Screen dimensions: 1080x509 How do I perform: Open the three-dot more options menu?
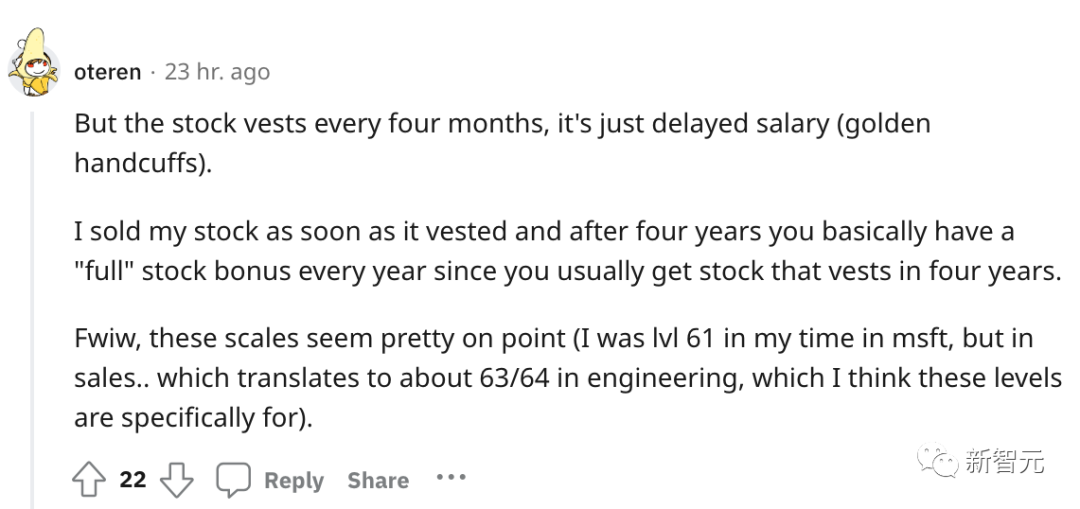[451, 477]
